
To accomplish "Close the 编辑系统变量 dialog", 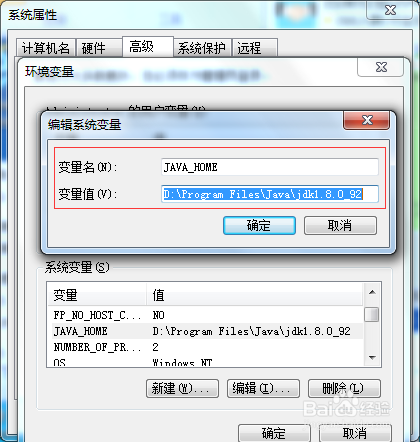I will [x=366, y=120].
